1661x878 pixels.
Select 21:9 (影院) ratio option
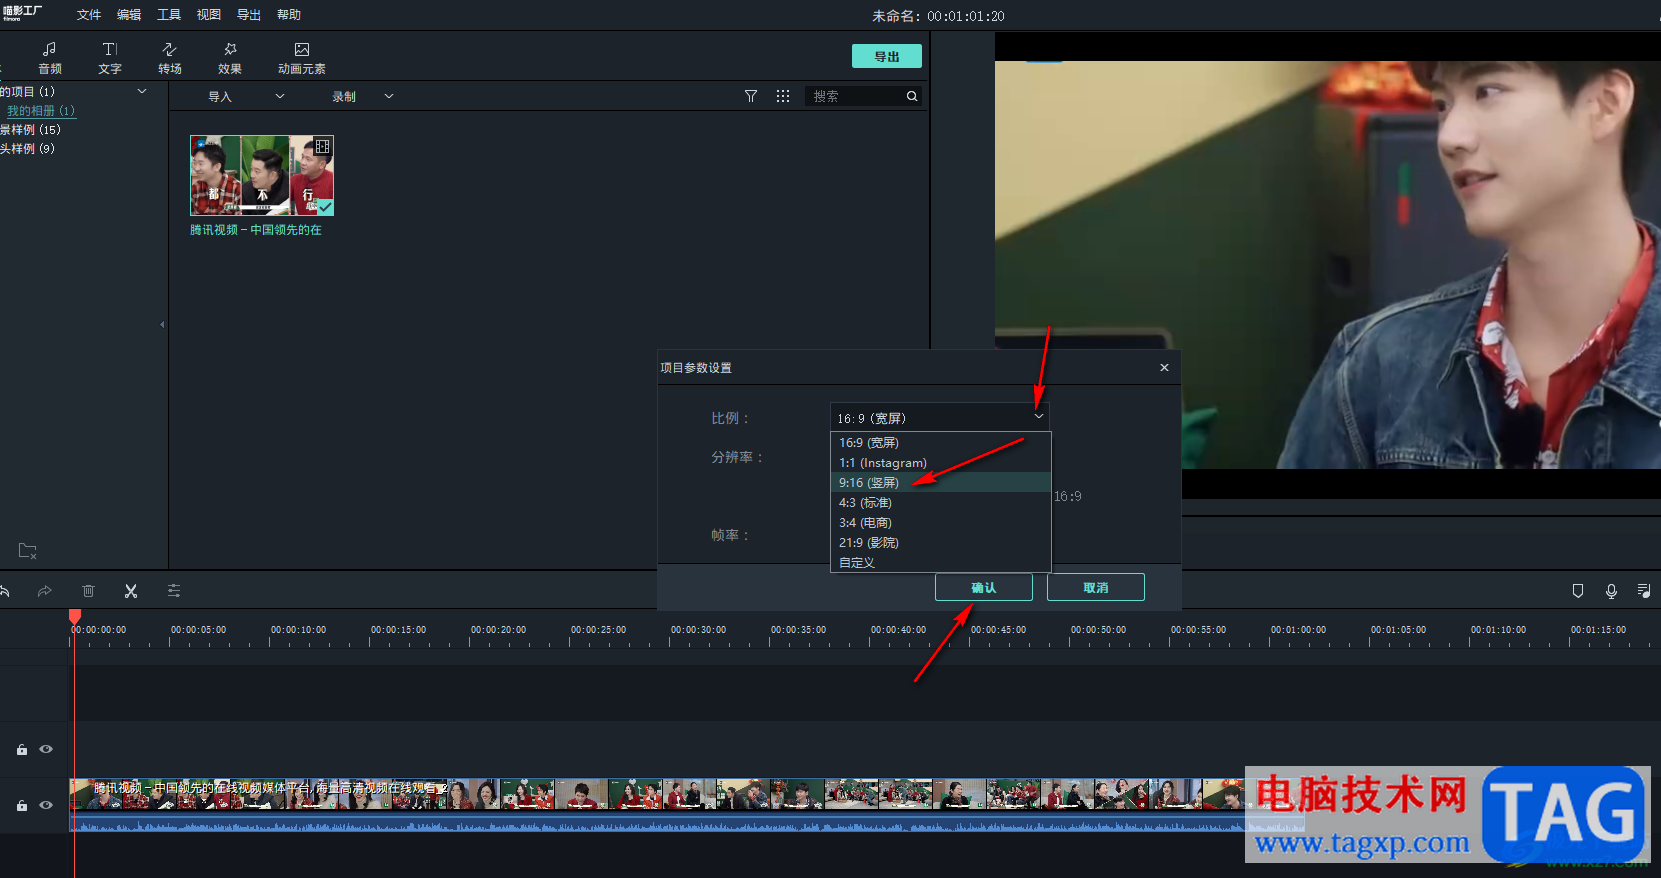pyautogui.click(x=940, y=542)
